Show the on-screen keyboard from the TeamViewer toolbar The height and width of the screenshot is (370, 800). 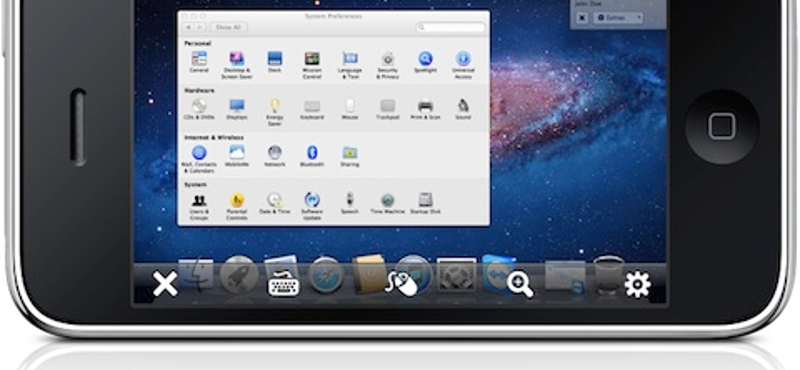pyautogui.click(x=283, y=285)
